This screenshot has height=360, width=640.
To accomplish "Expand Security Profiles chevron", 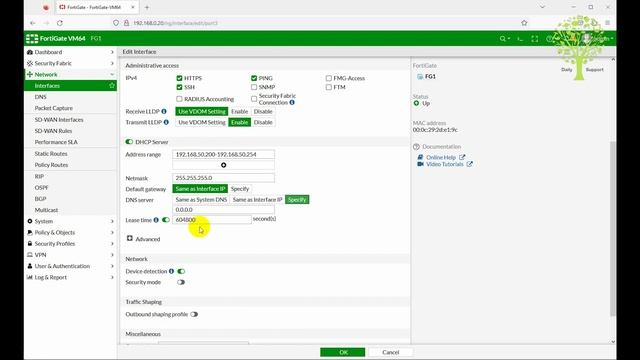I will [x=112, y=244].
